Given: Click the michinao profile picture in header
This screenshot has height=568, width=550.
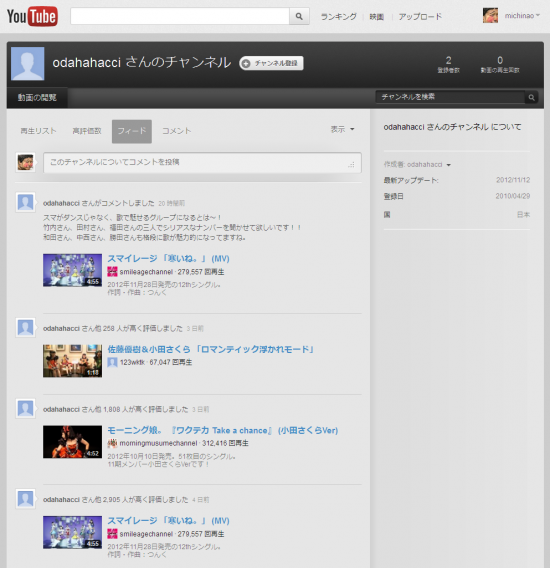Looking at the screenshot, I should tap(490, 16).
